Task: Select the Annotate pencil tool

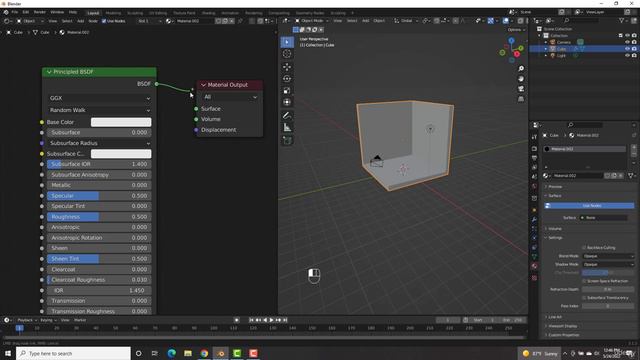Action: click(x=287, y=116)
